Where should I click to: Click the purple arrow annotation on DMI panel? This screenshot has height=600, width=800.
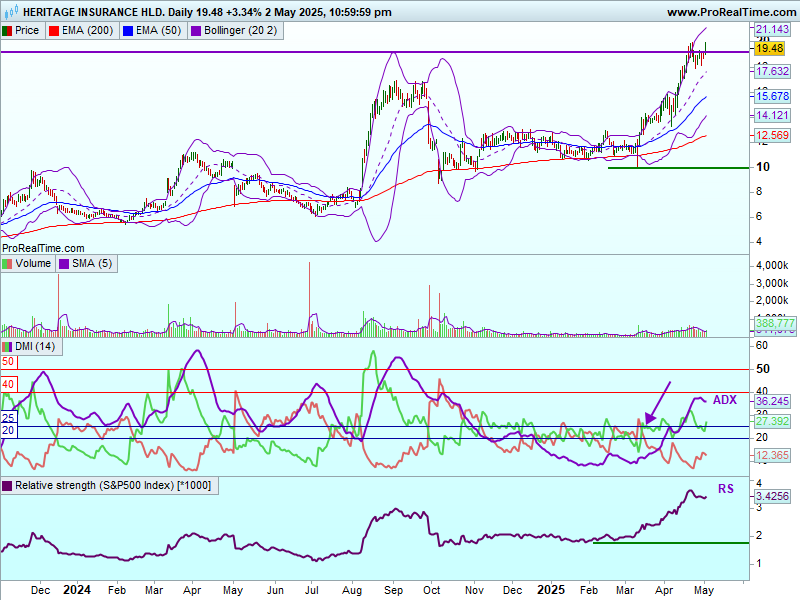657,402
